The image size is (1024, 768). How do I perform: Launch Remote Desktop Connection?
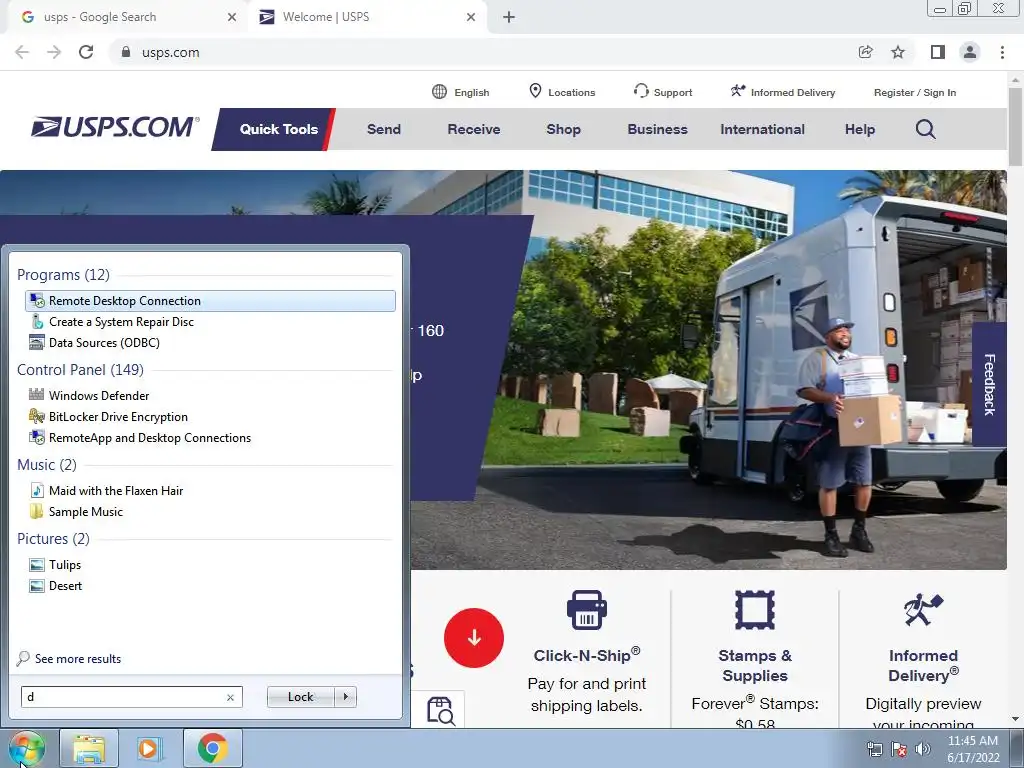(210, 300)
